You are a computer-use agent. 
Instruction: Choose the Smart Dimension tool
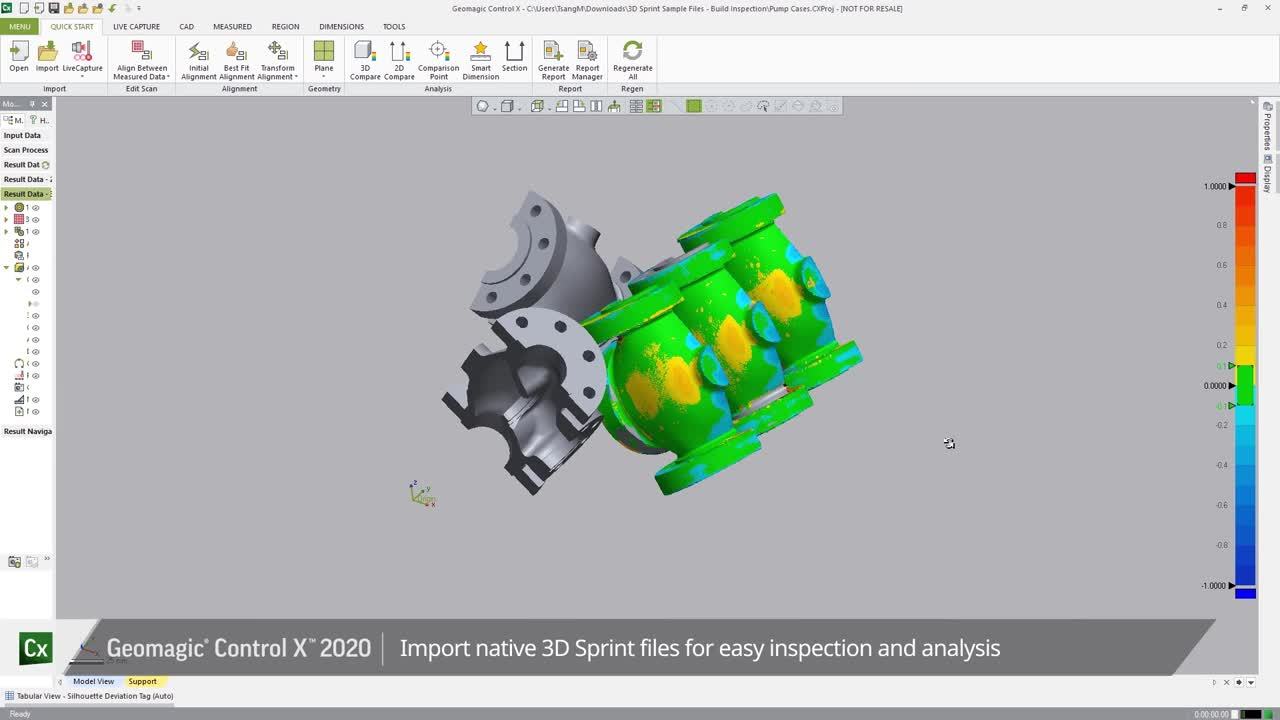tap(480, 59)
